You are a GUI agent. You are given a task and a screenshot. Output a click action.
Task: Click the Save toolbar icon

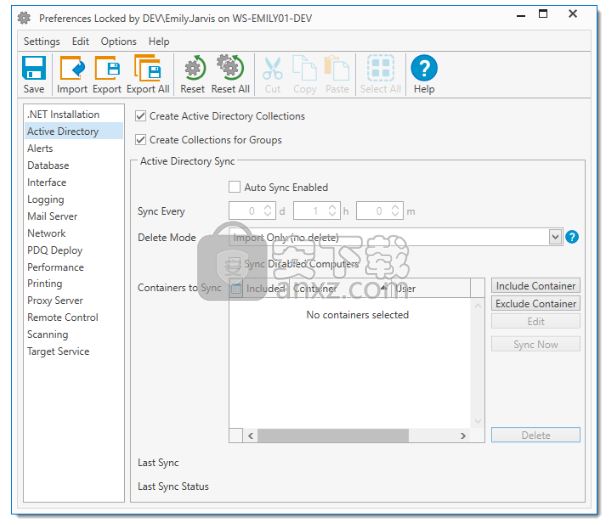coord(34,68)
